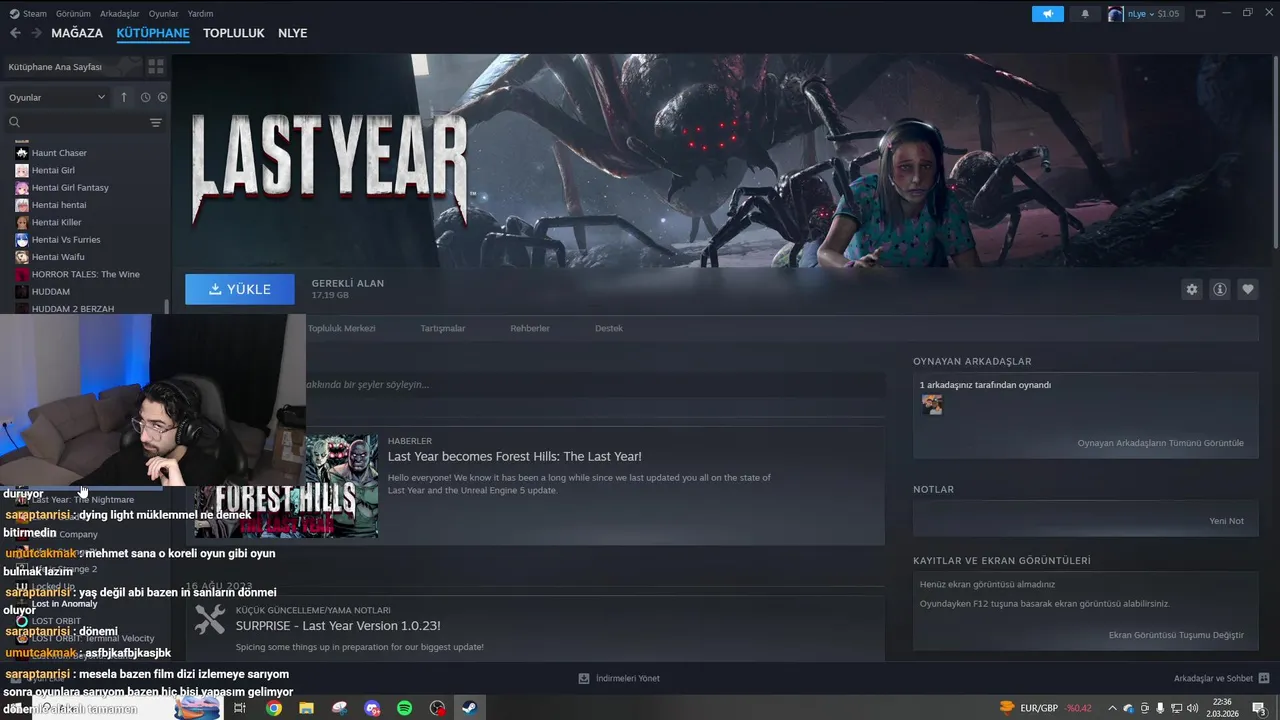1280x720 pixels.
Task: Click the library search field
Action: 76,122
